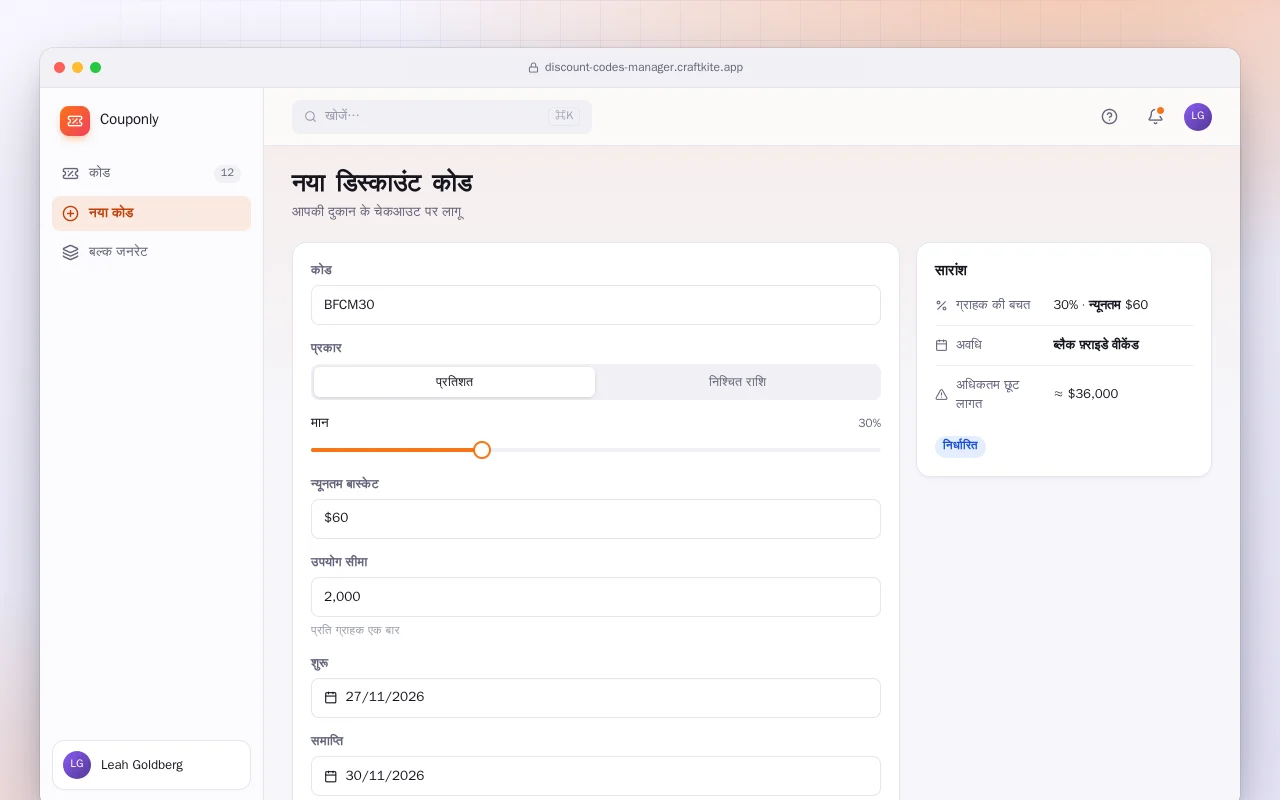Click the ⌘K shortcut hint
The width and height of the screenshot is (1280, 800).
click(x=564, y=116)
